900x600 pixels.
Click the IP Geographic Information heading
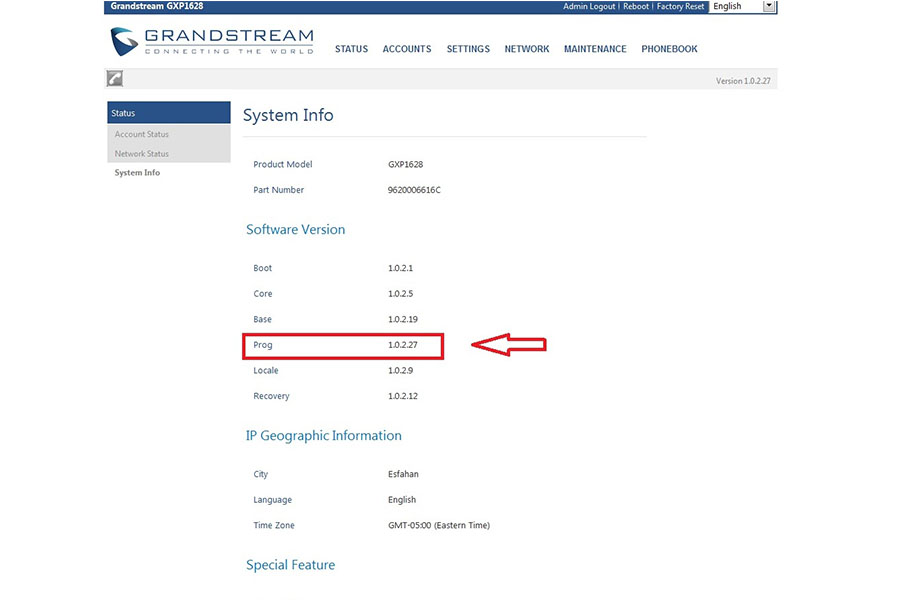point(324,436)
